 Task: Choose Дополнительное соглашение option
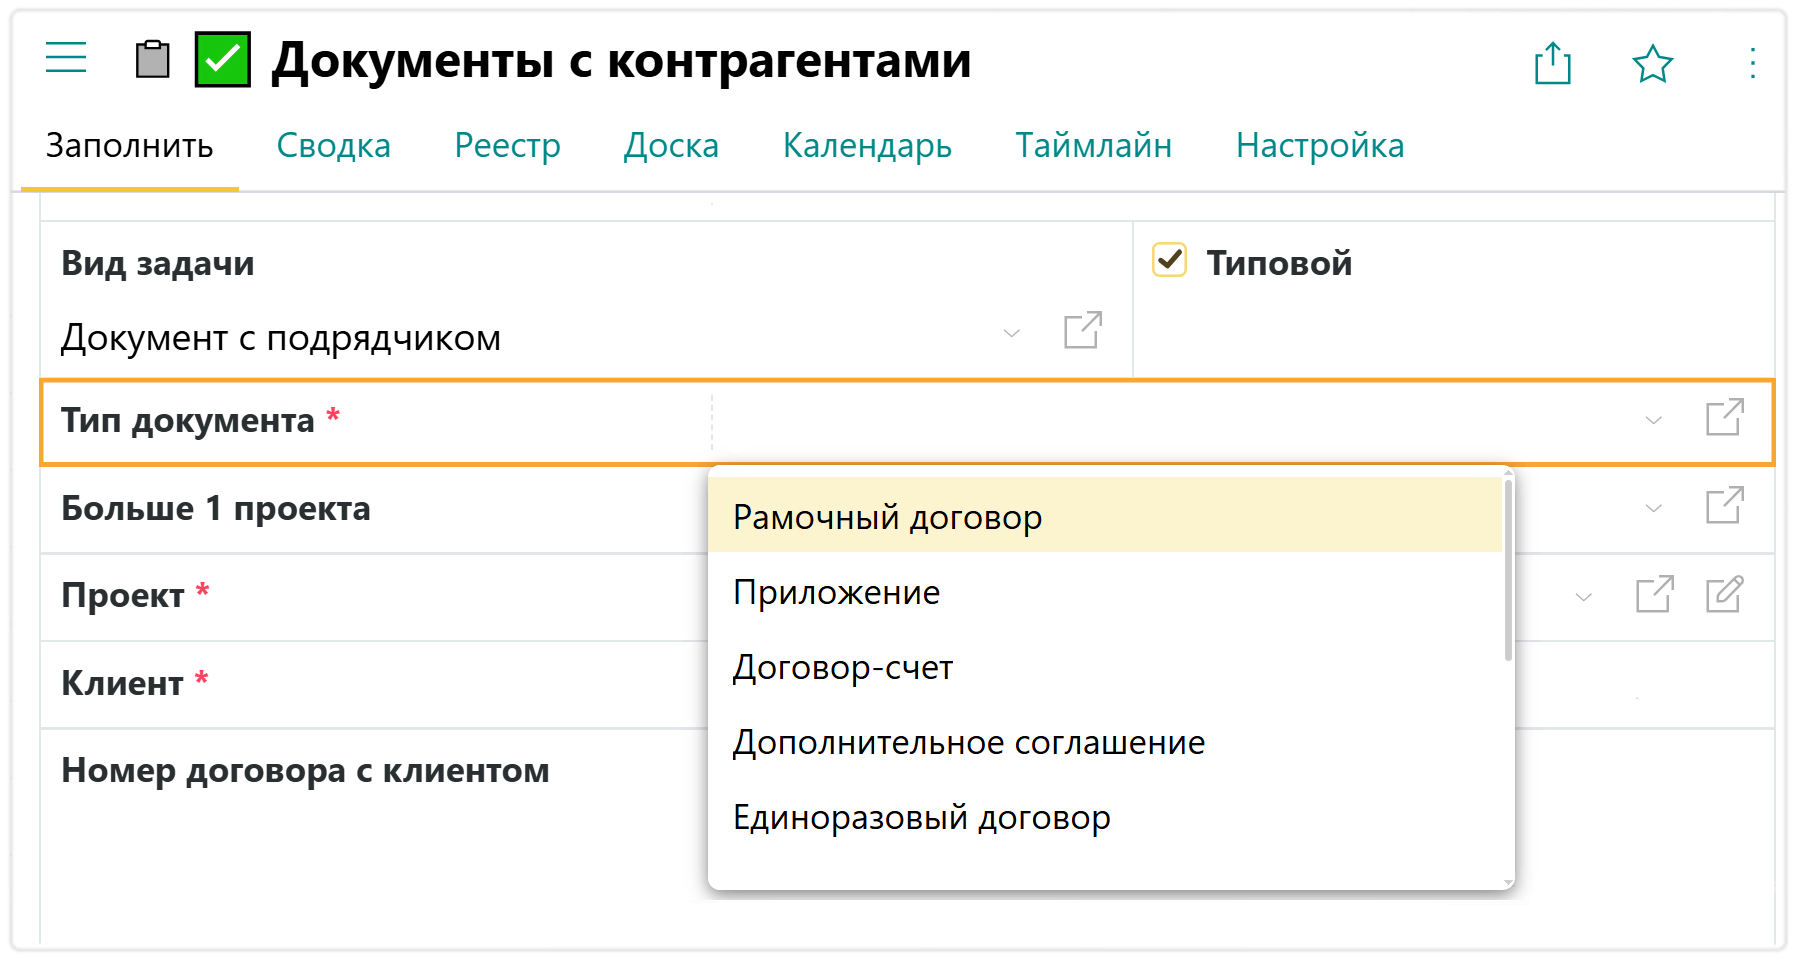[x=968, y=743]
